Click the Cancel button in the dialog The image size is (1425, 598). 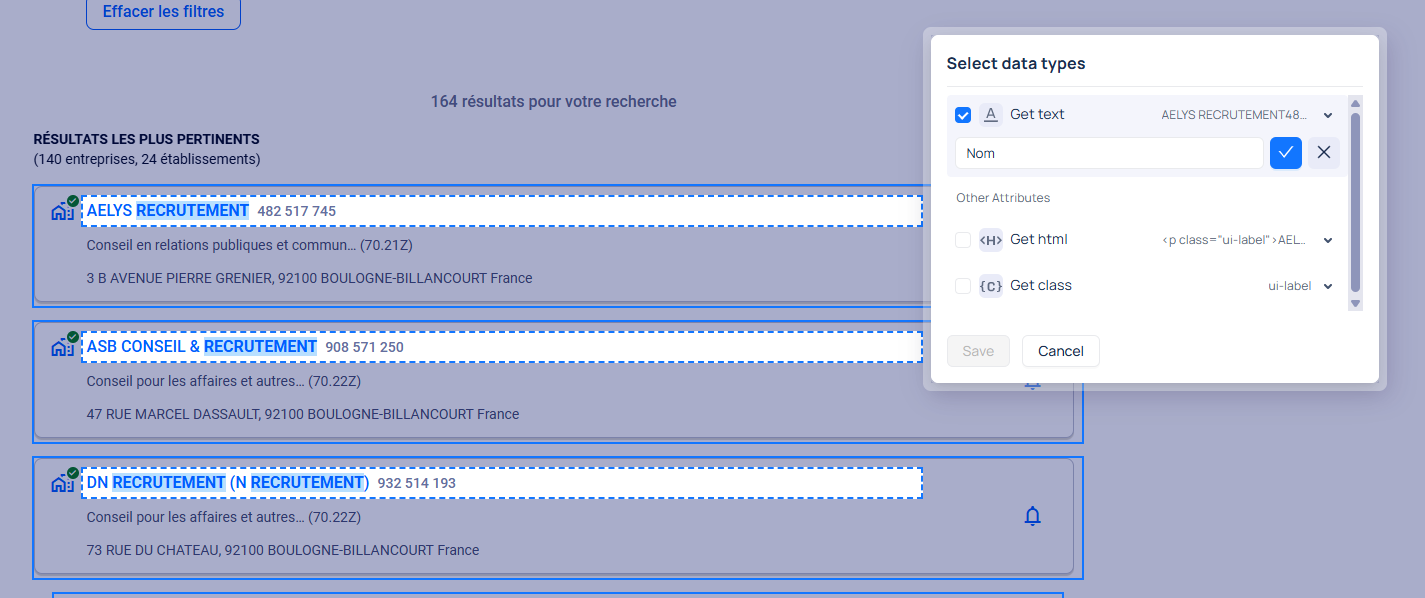click(1060, 350)
